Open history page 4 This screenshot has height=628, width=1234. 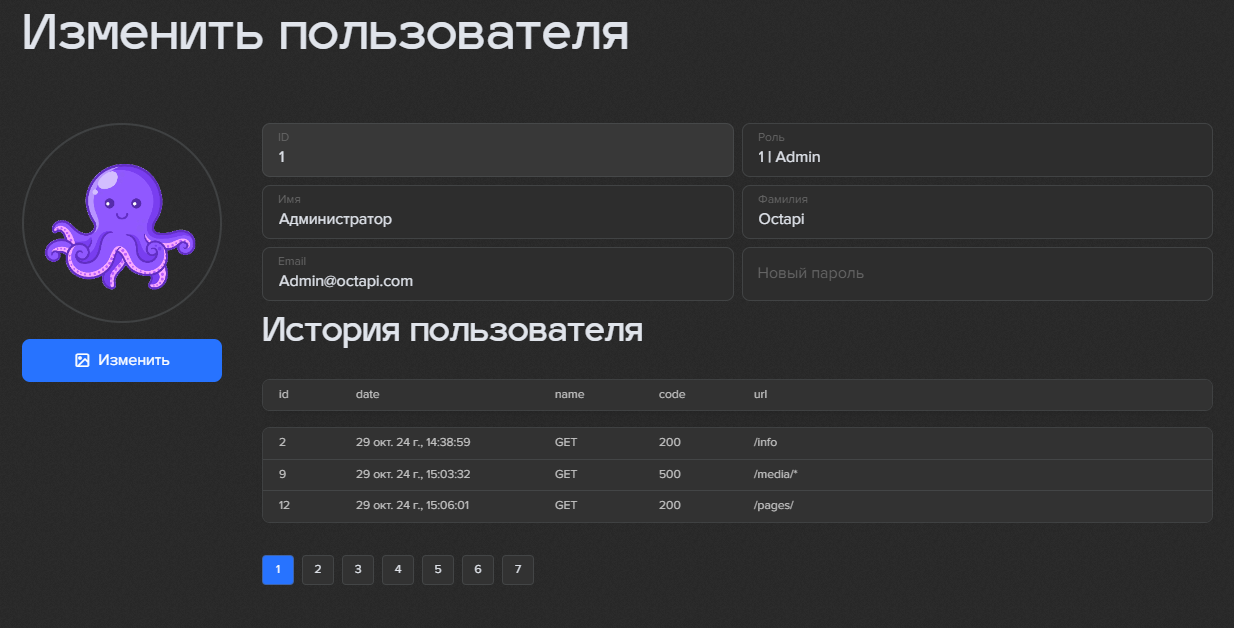click(x=398, y=570)
